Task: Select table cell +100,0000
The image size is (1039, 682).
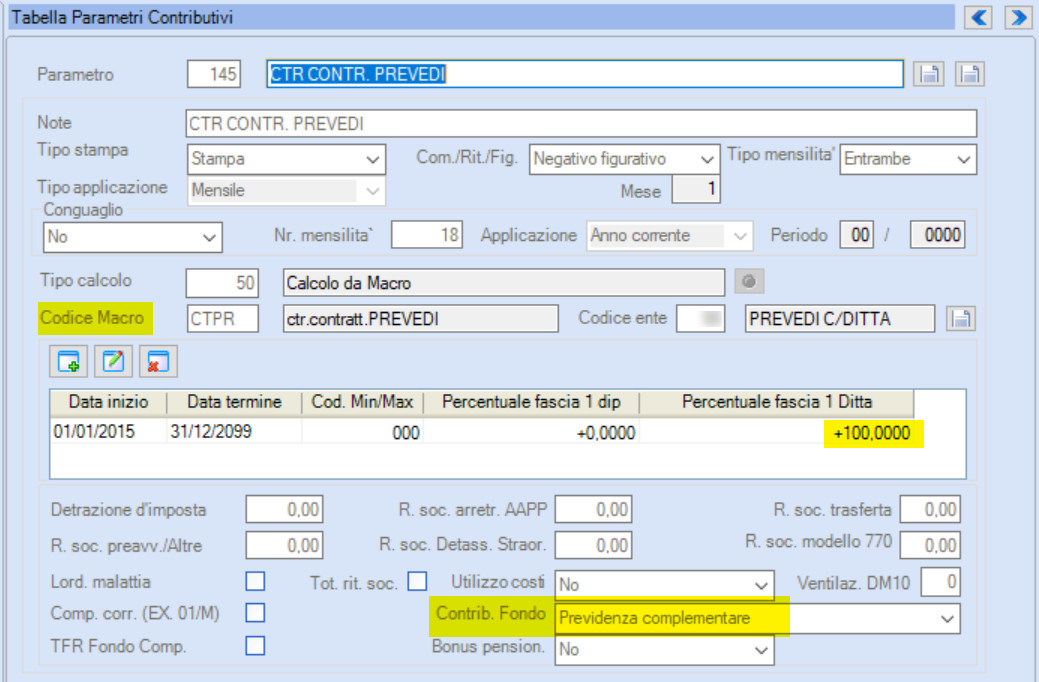Action: pos(777,433)
